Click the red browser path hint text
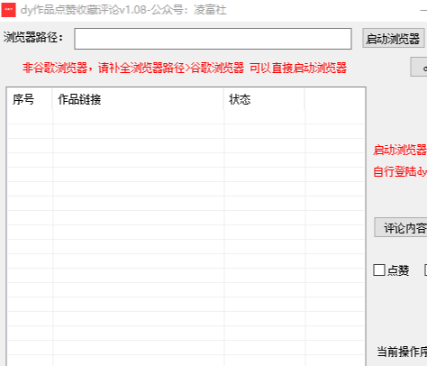 [x=184, y=68]
